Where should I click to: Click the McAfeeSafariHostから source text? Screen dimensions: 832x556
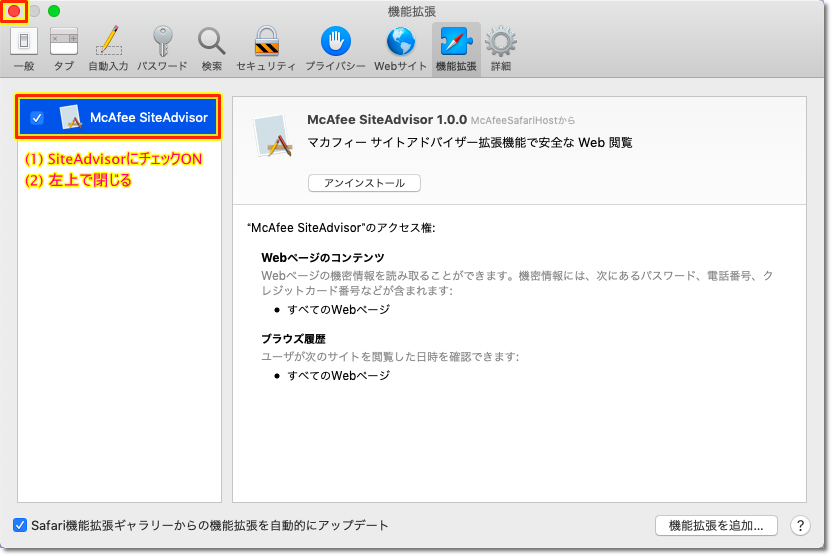click(x=523, y=121)
